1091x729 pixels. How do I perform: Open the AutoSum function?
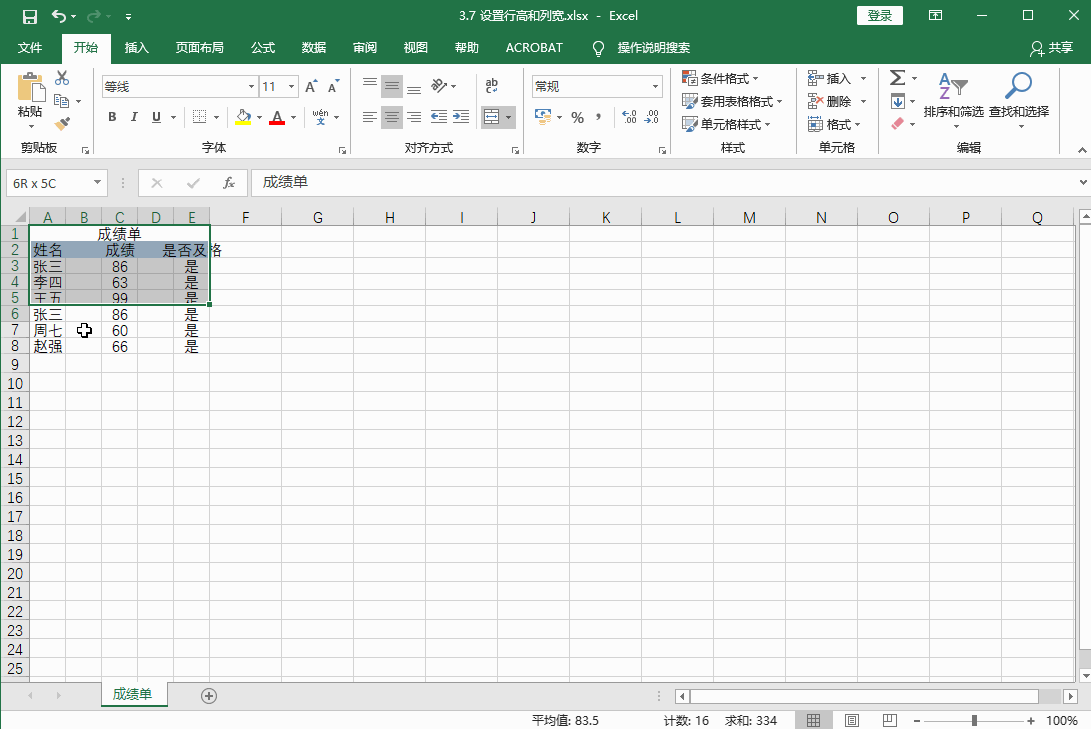coord(899,77)
